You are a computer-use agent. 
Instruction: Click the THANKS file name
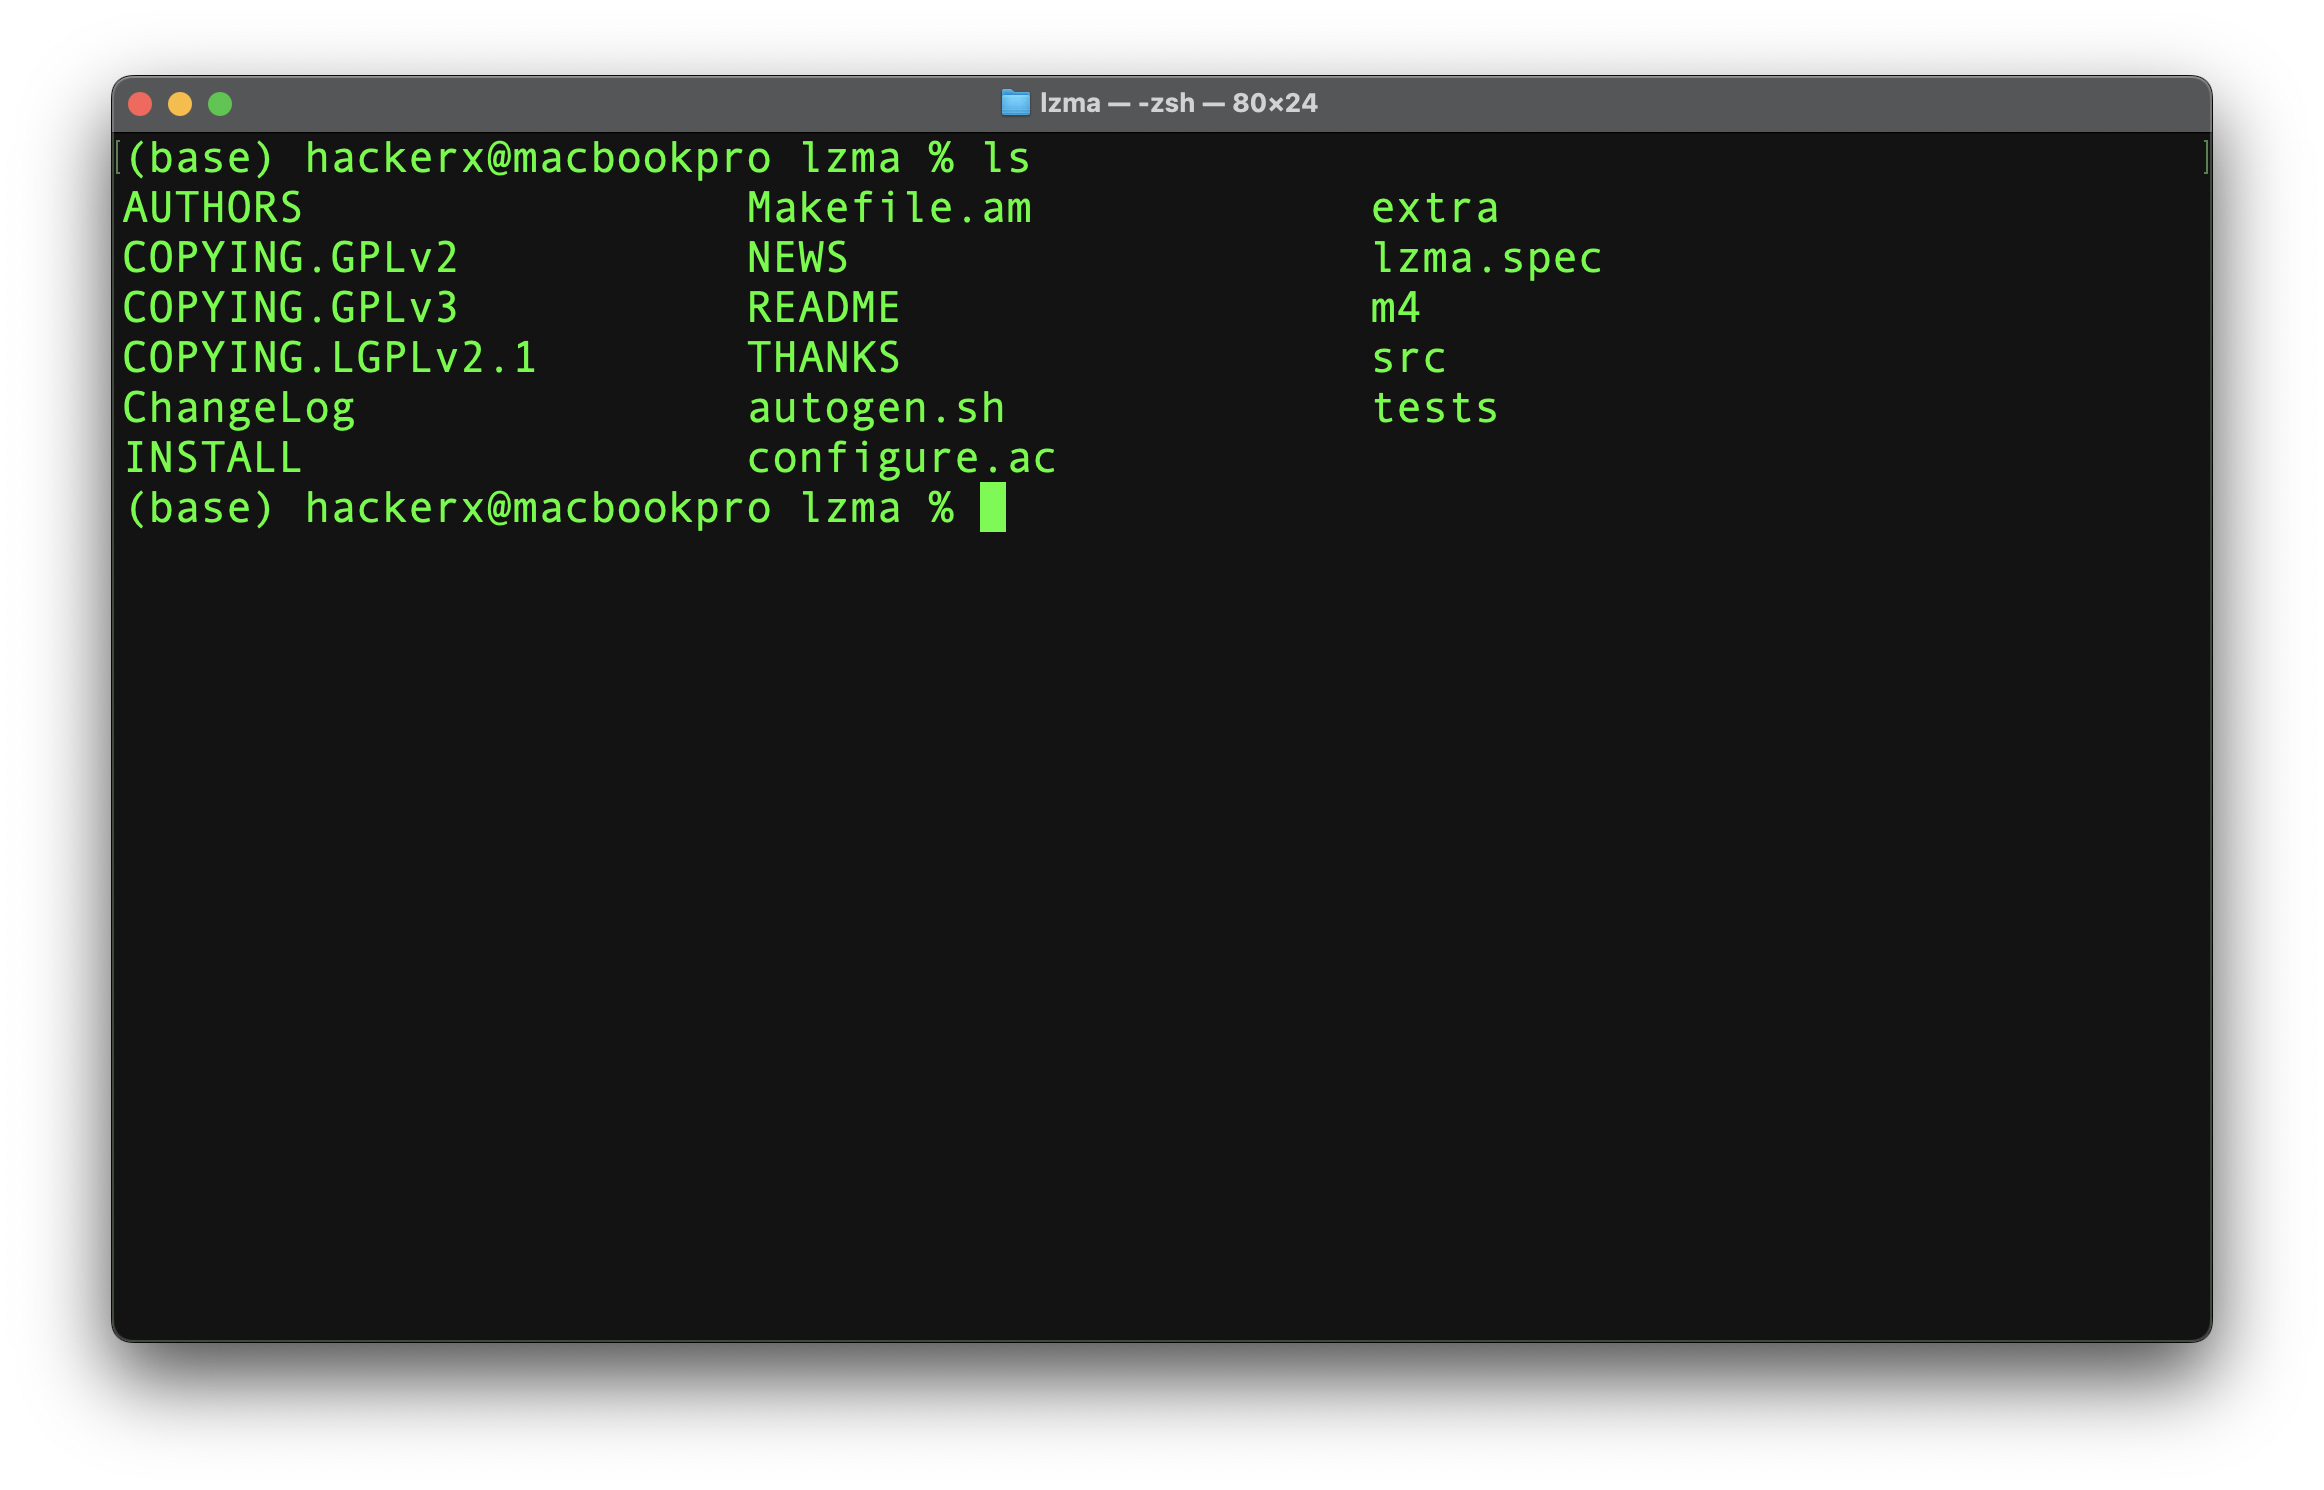[x=824, y=358]
